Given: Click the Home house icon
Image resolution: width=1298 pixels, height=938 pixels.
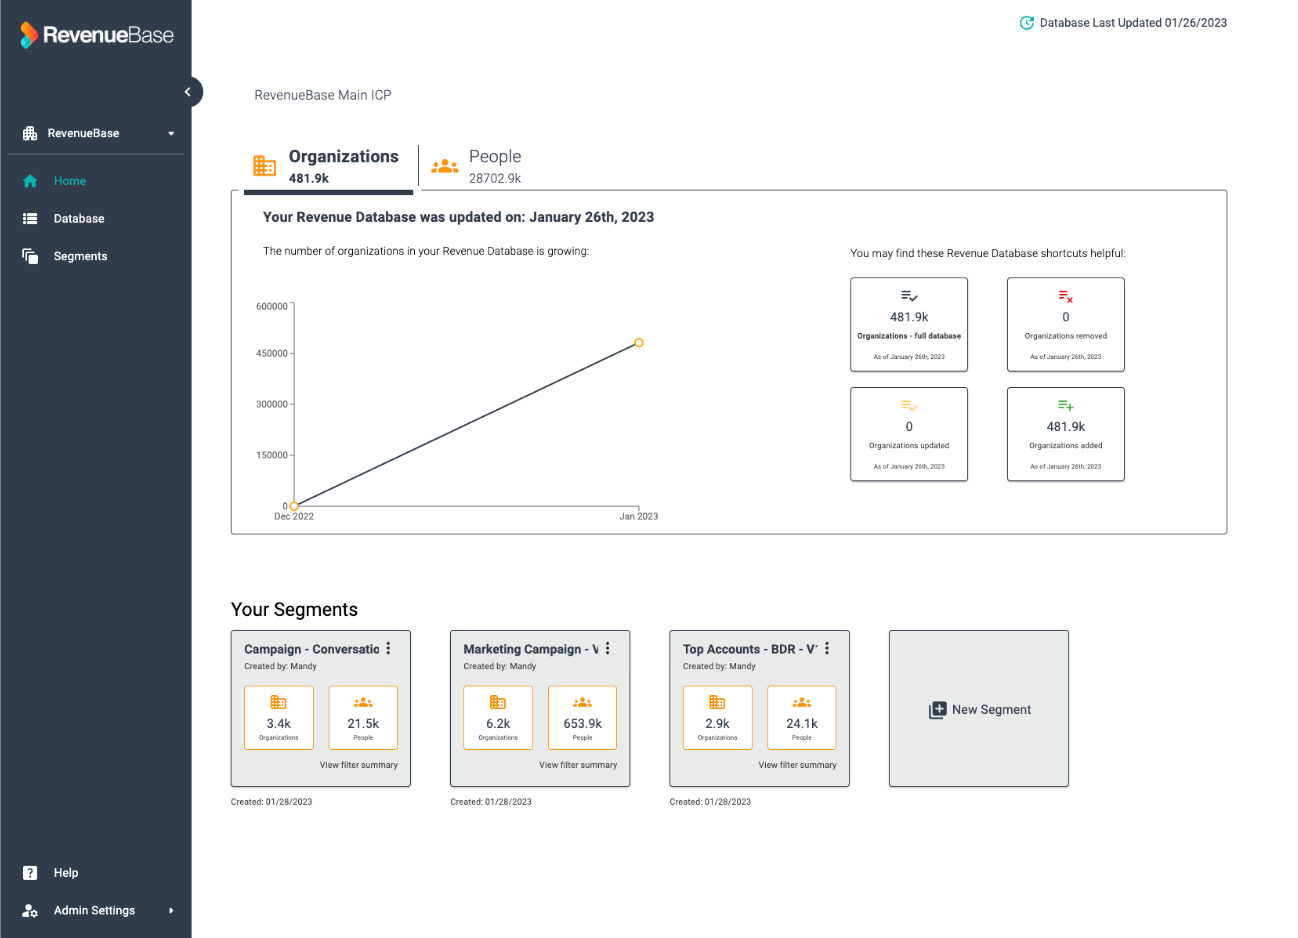Looking at the screenshot, I should (x=30, y=181).
